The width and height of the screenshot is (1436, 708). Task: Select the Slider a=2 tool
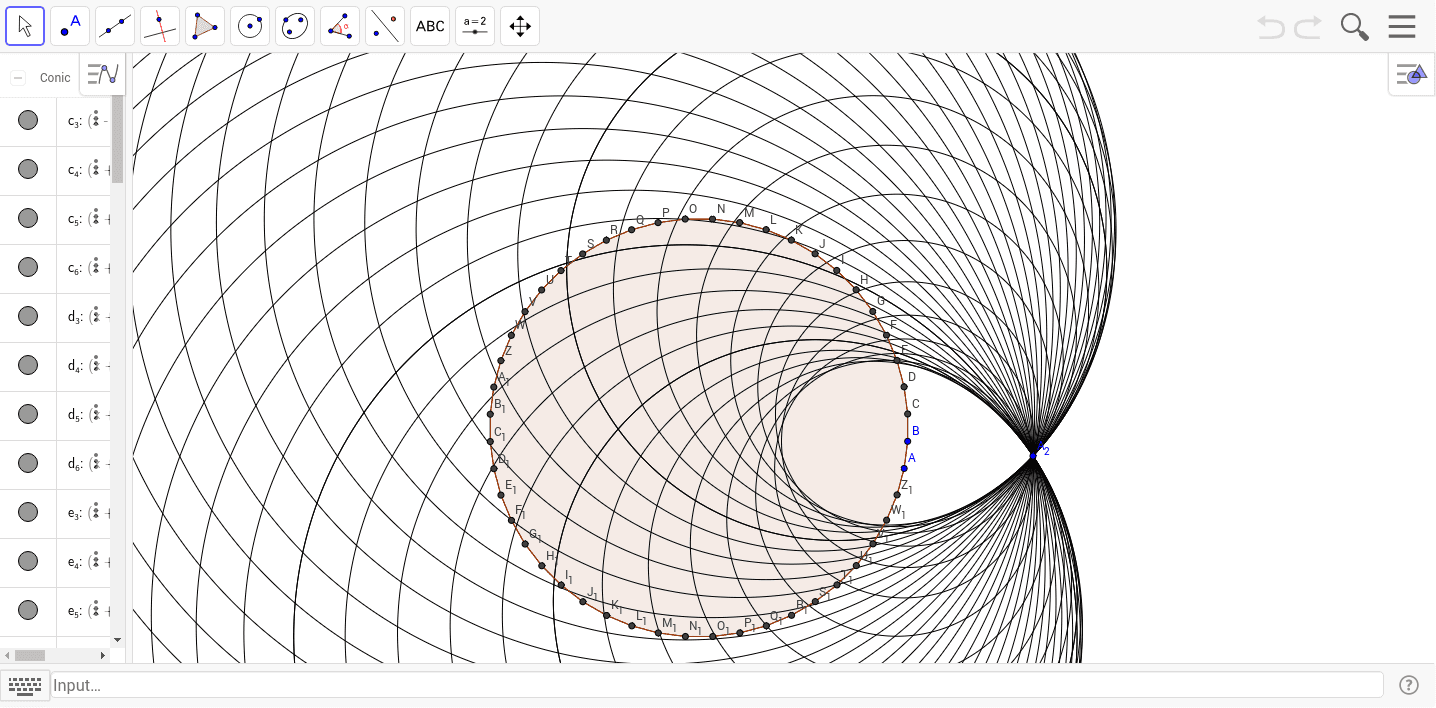[475, 26]
